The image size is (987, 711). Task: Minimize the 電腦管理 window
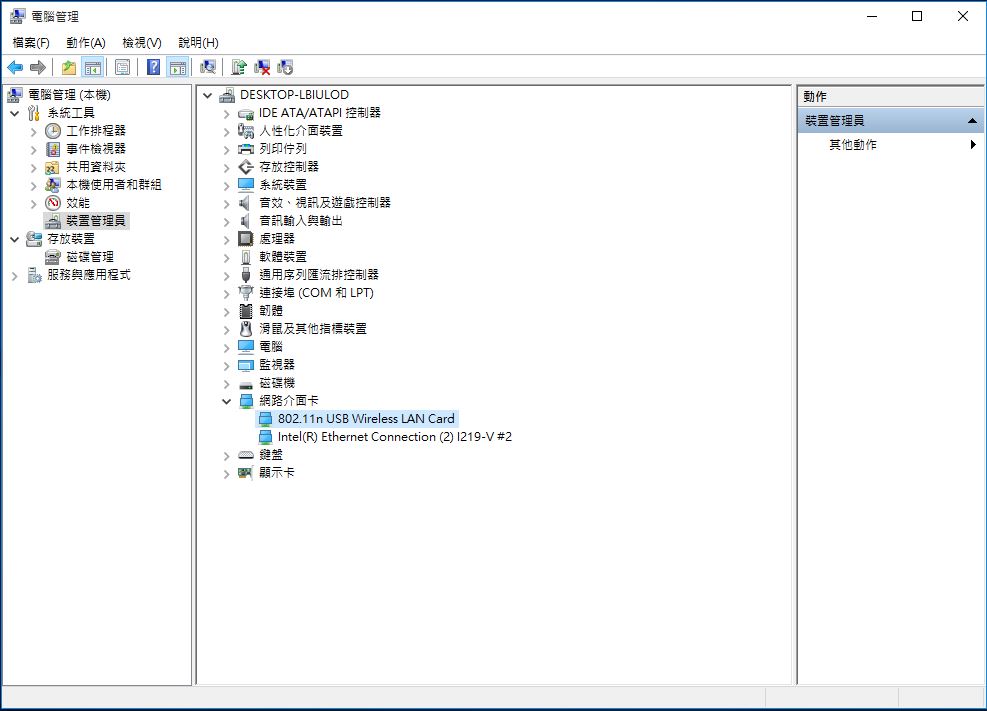[872, 16]
